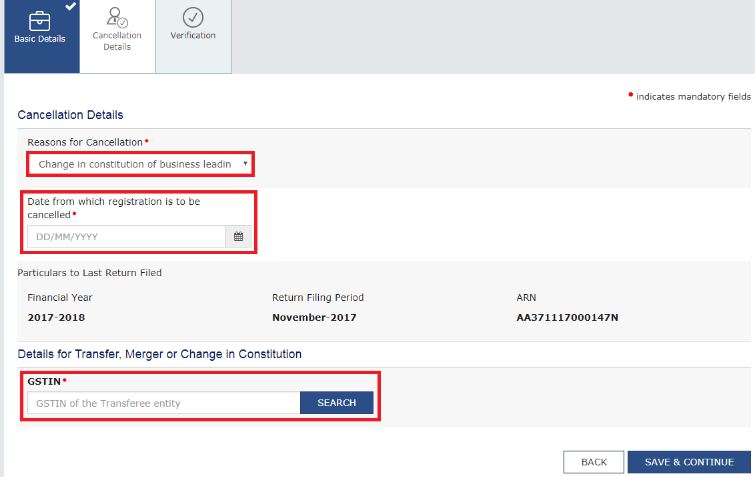Screen dimensions: 755x477
Task: Click the 2017-2018 financial year value
Action: click(x=55, y=318)
